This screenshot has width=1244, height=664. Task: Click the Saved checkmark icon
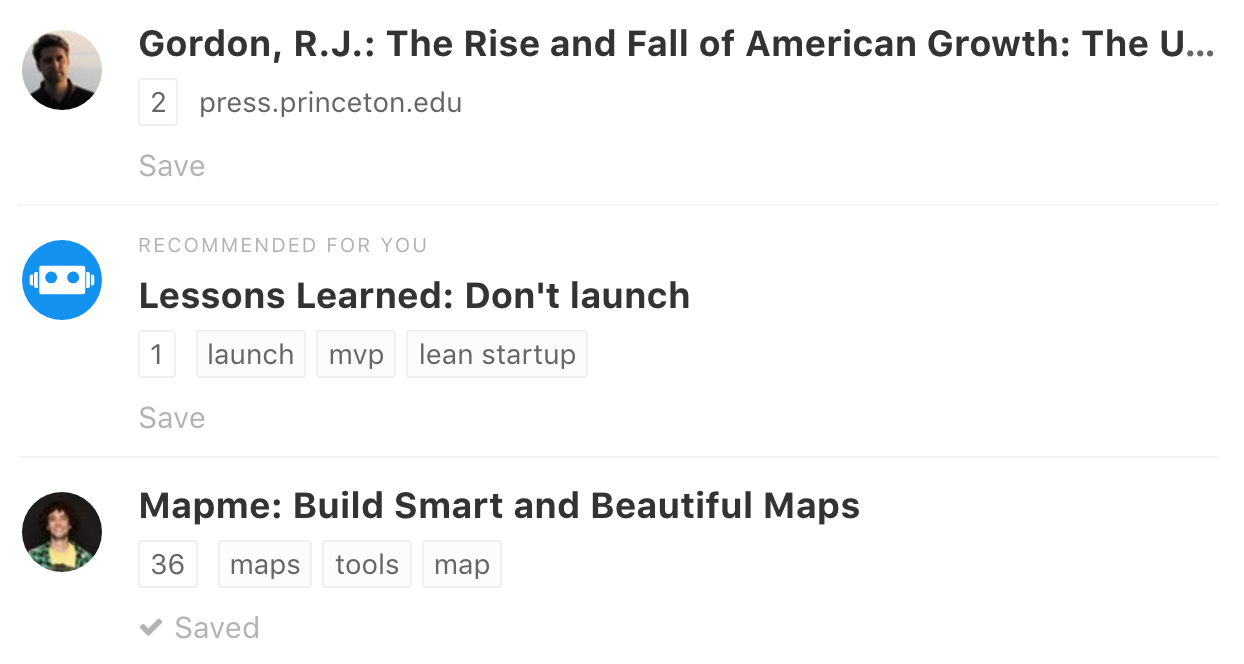click(x=151, y=628)
